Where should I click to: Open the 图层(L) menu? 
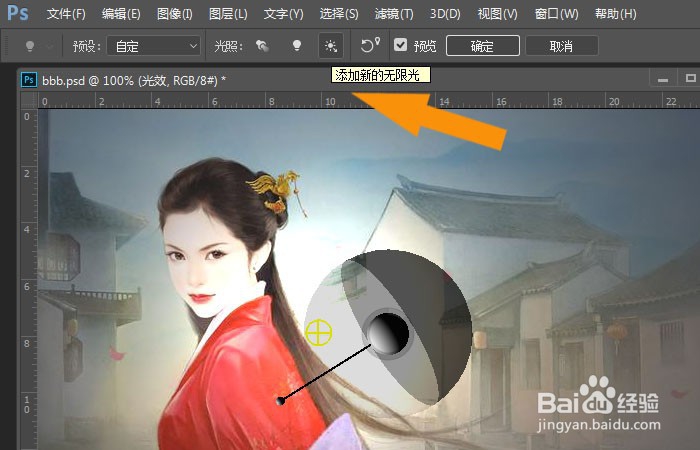pos(228,14)
